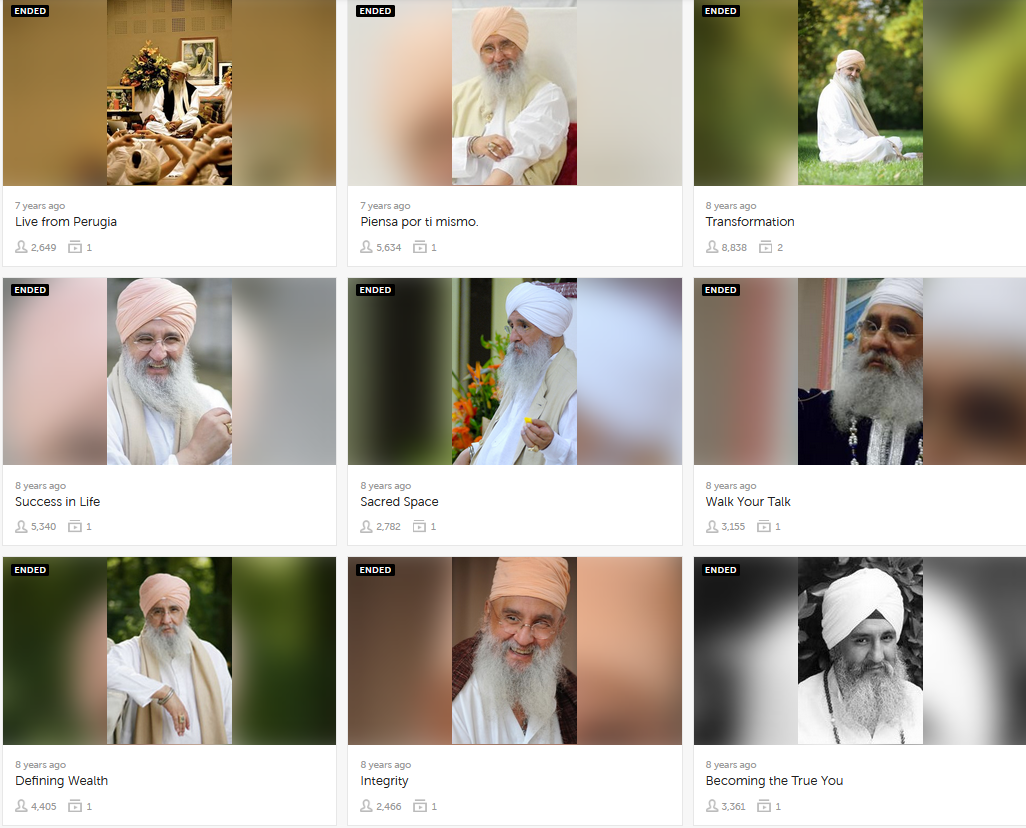Click viewers icon under Becoming the True You
This screenshot has width=1026, height=828.
(x=711, y=806)
